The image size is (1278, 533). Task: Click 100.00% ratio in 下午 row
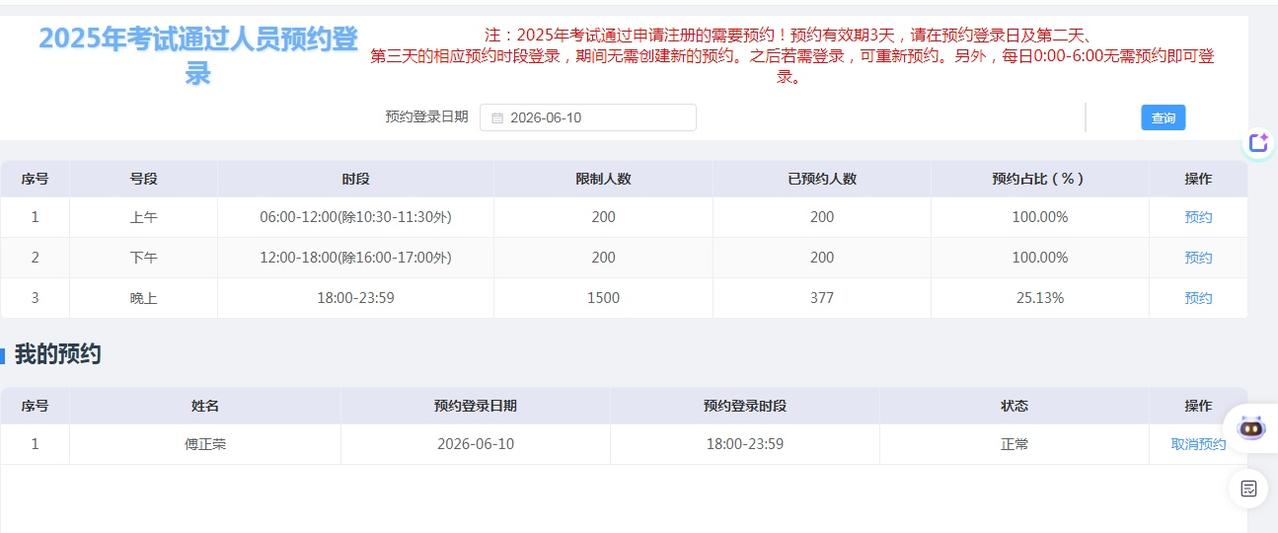1040,258
